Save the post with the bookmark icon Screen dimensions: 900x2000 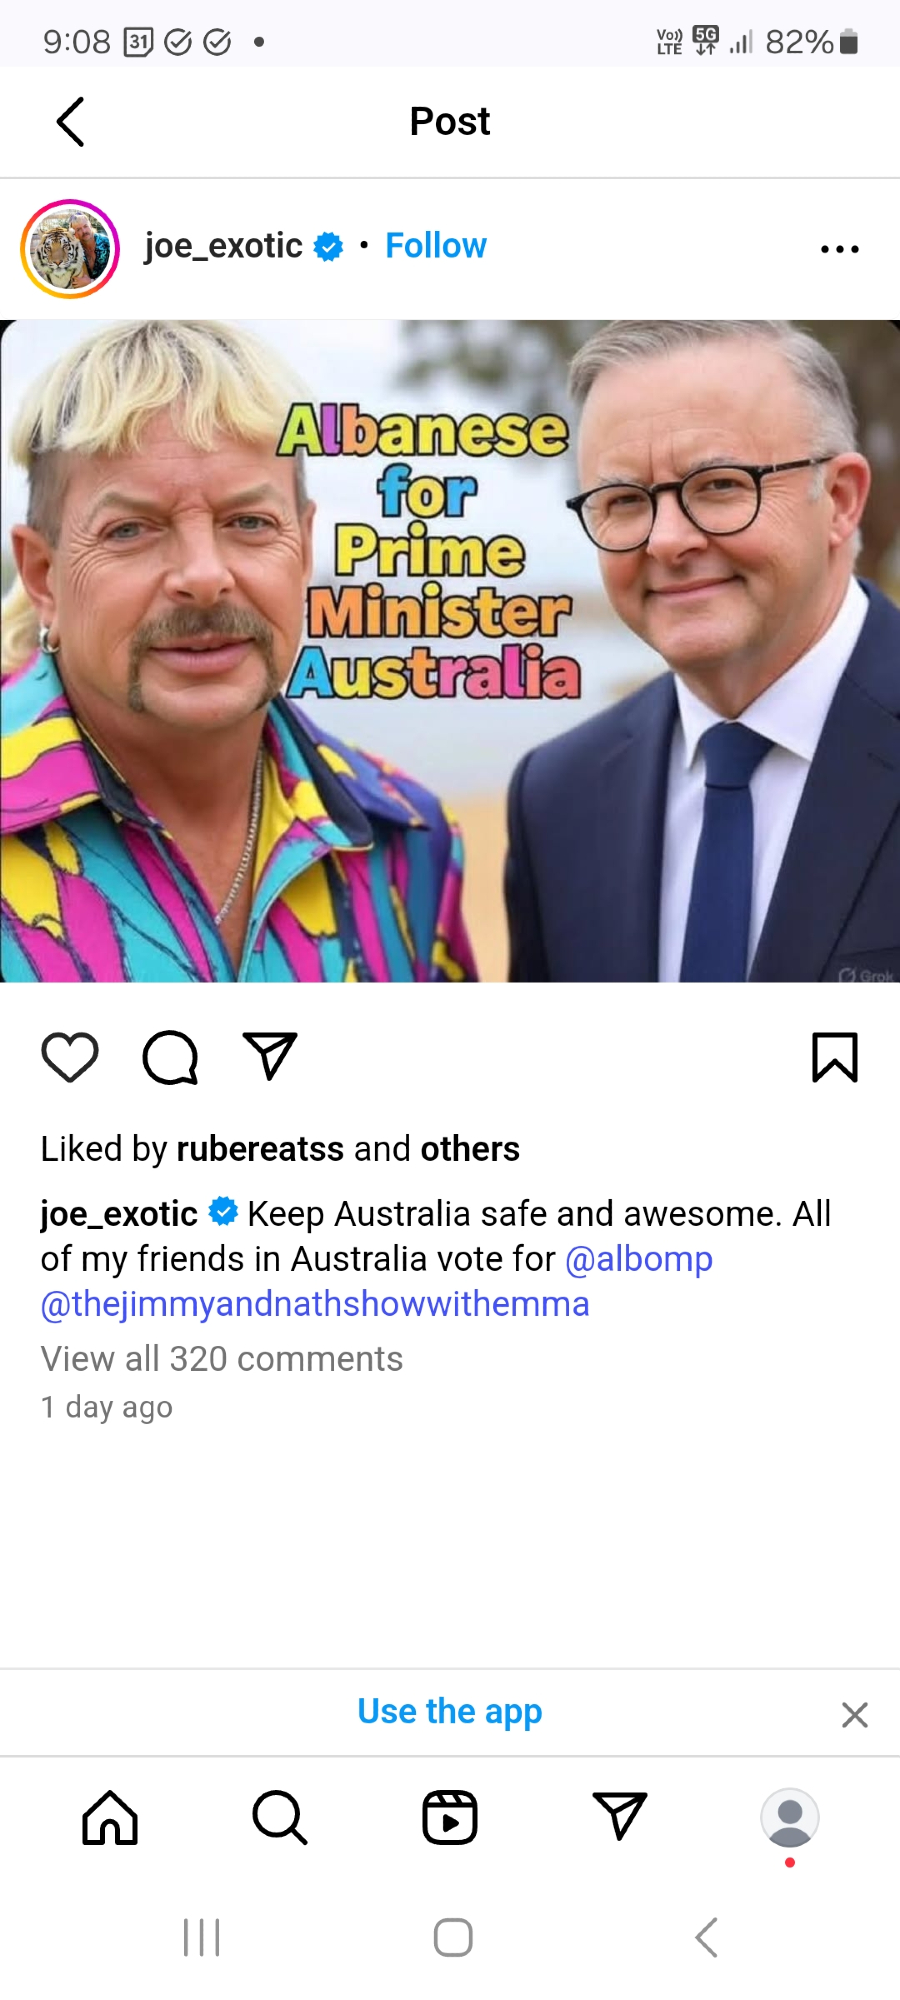(x=835, y=1057)
